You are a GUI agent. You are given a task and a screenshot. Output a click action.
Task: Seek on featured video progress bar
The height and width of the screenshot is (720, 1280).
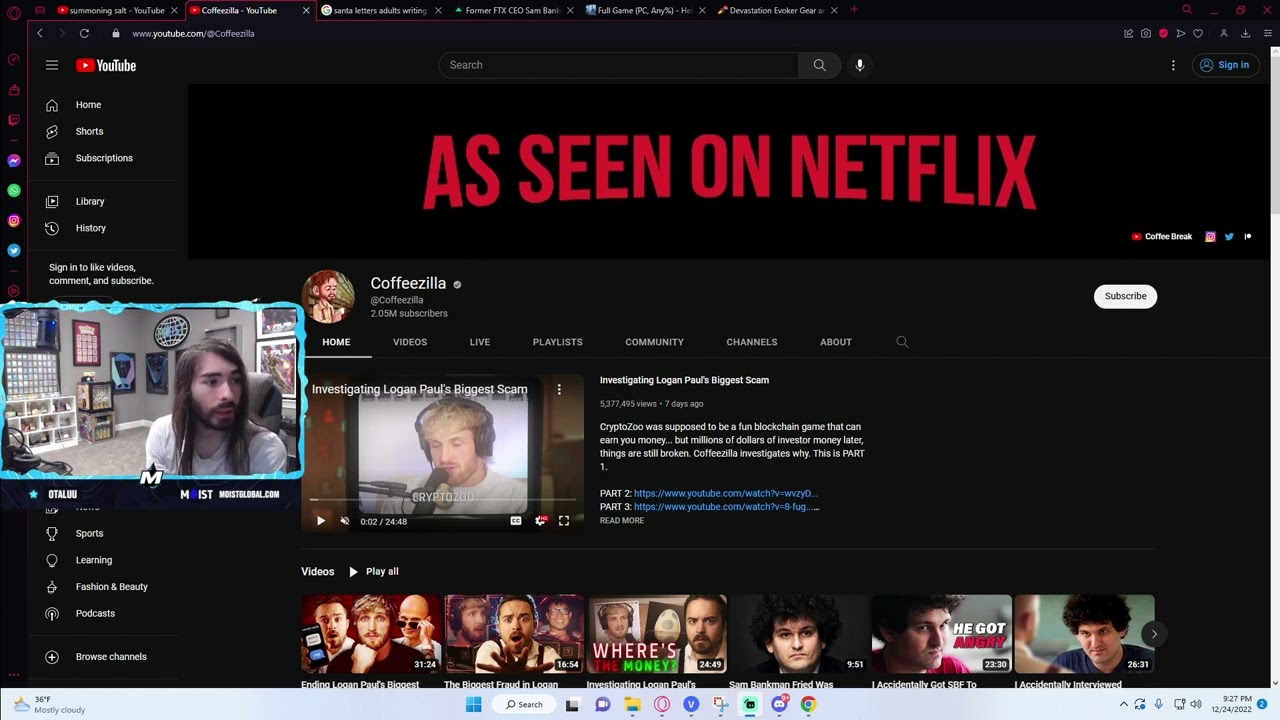[x=442, y=499]
